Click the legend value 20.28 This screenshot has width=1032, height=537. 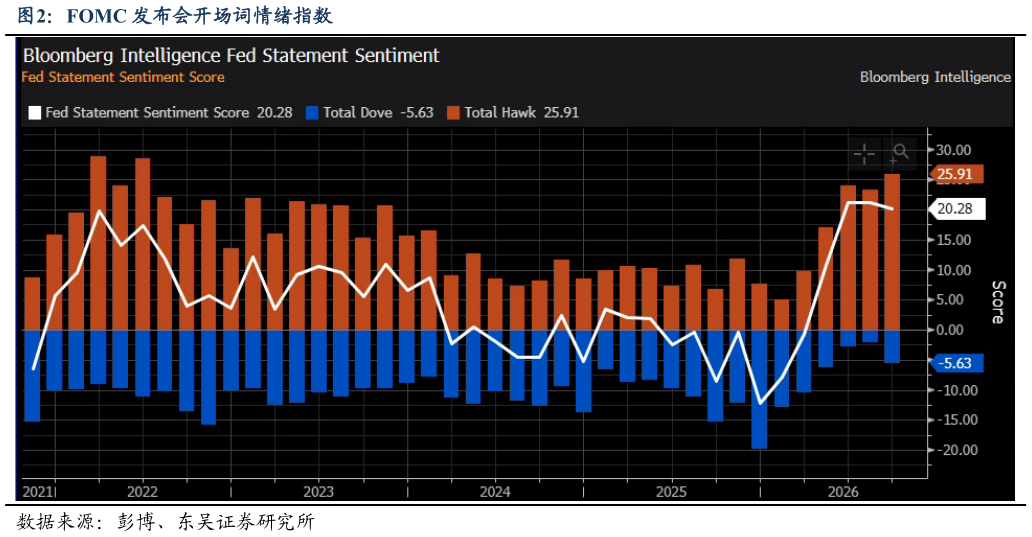coord(274,113)
